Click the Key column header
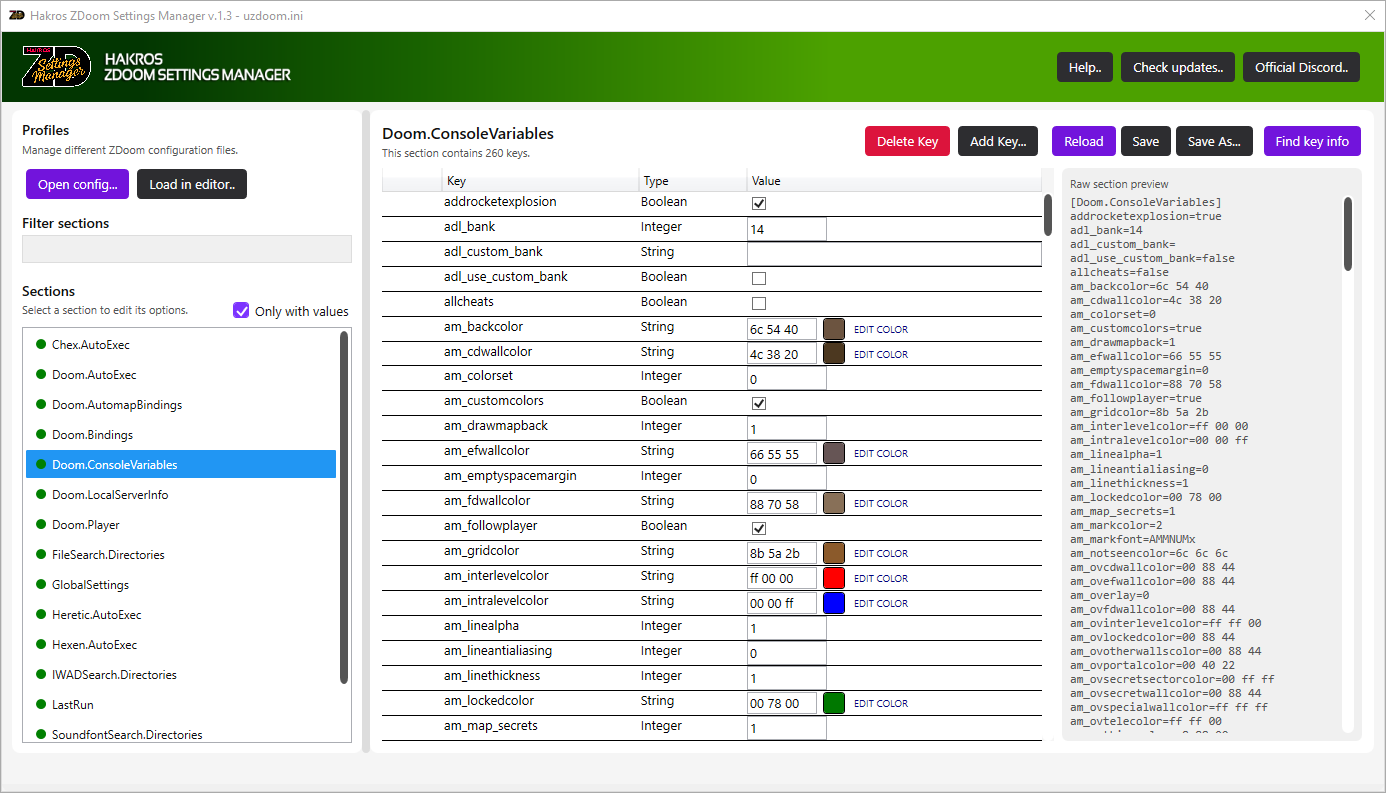This screenshot has height=793, width=1386. (540, 181)
